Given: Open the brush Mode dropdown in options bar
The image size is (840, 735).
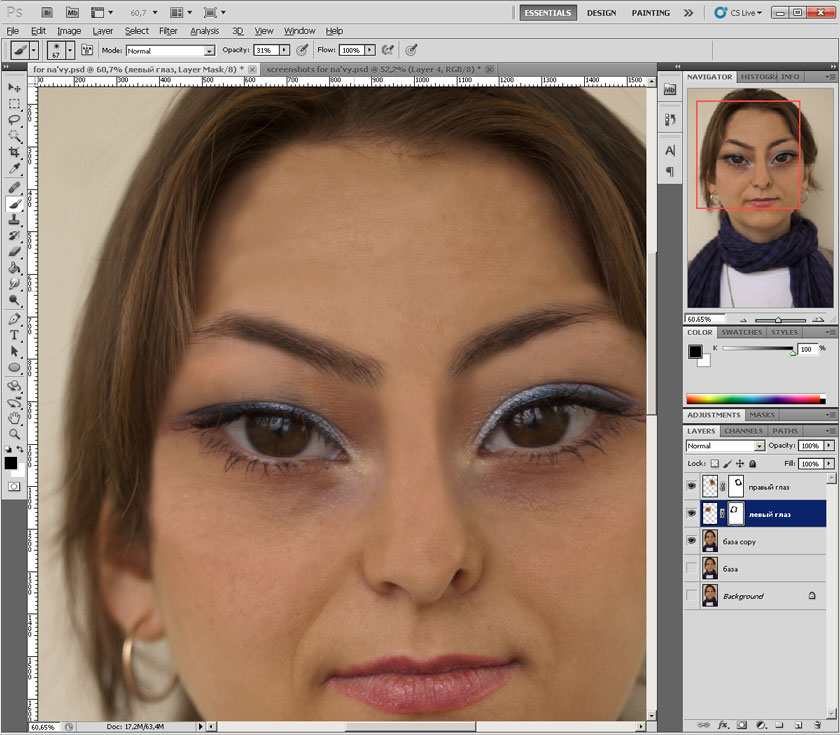Looking at the screenshot, I should [170, 49].
